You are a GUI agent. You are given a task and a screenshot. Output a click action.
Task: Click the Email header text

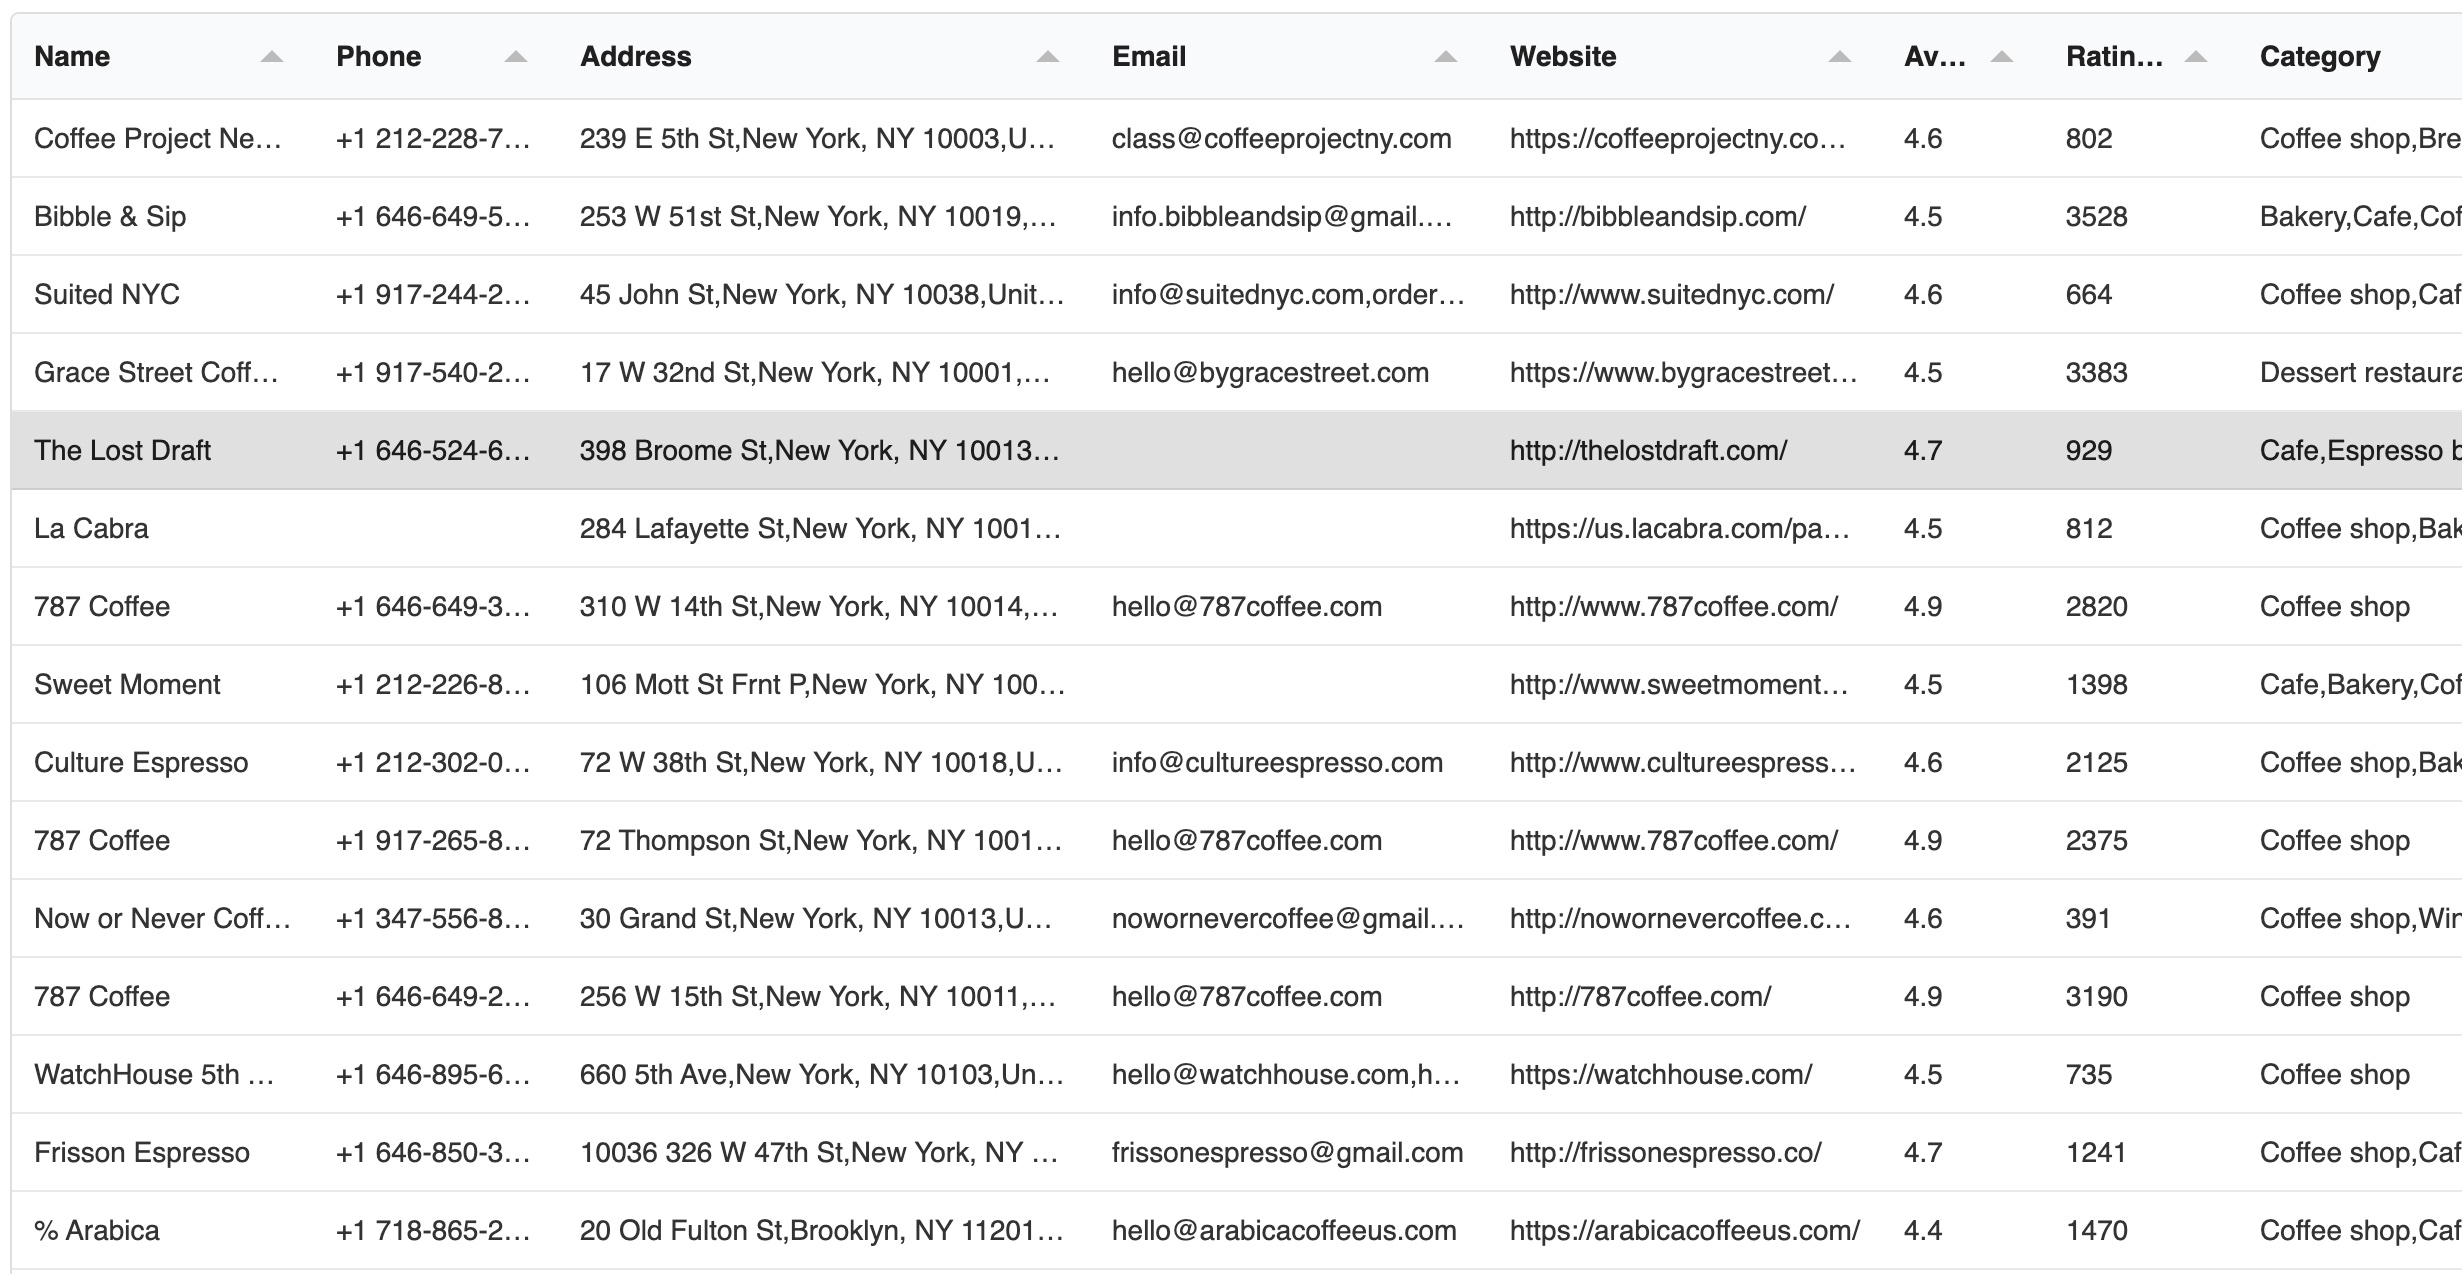1149,57
